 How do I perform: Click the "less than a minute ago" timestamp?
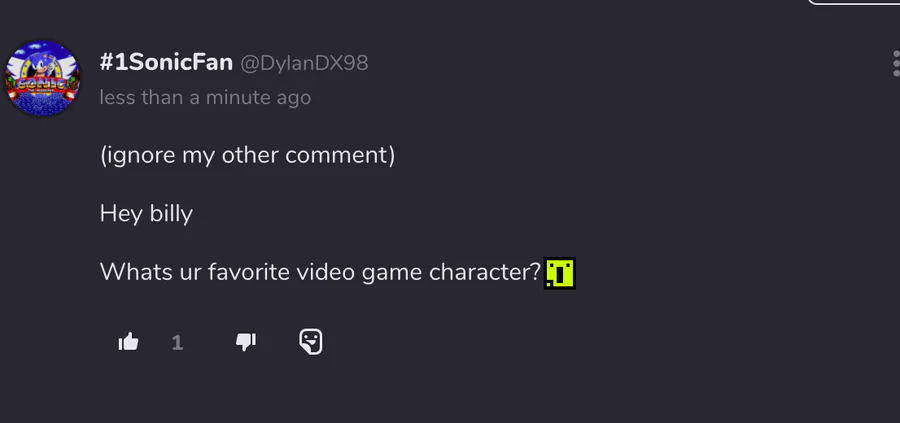click(205, 97)
